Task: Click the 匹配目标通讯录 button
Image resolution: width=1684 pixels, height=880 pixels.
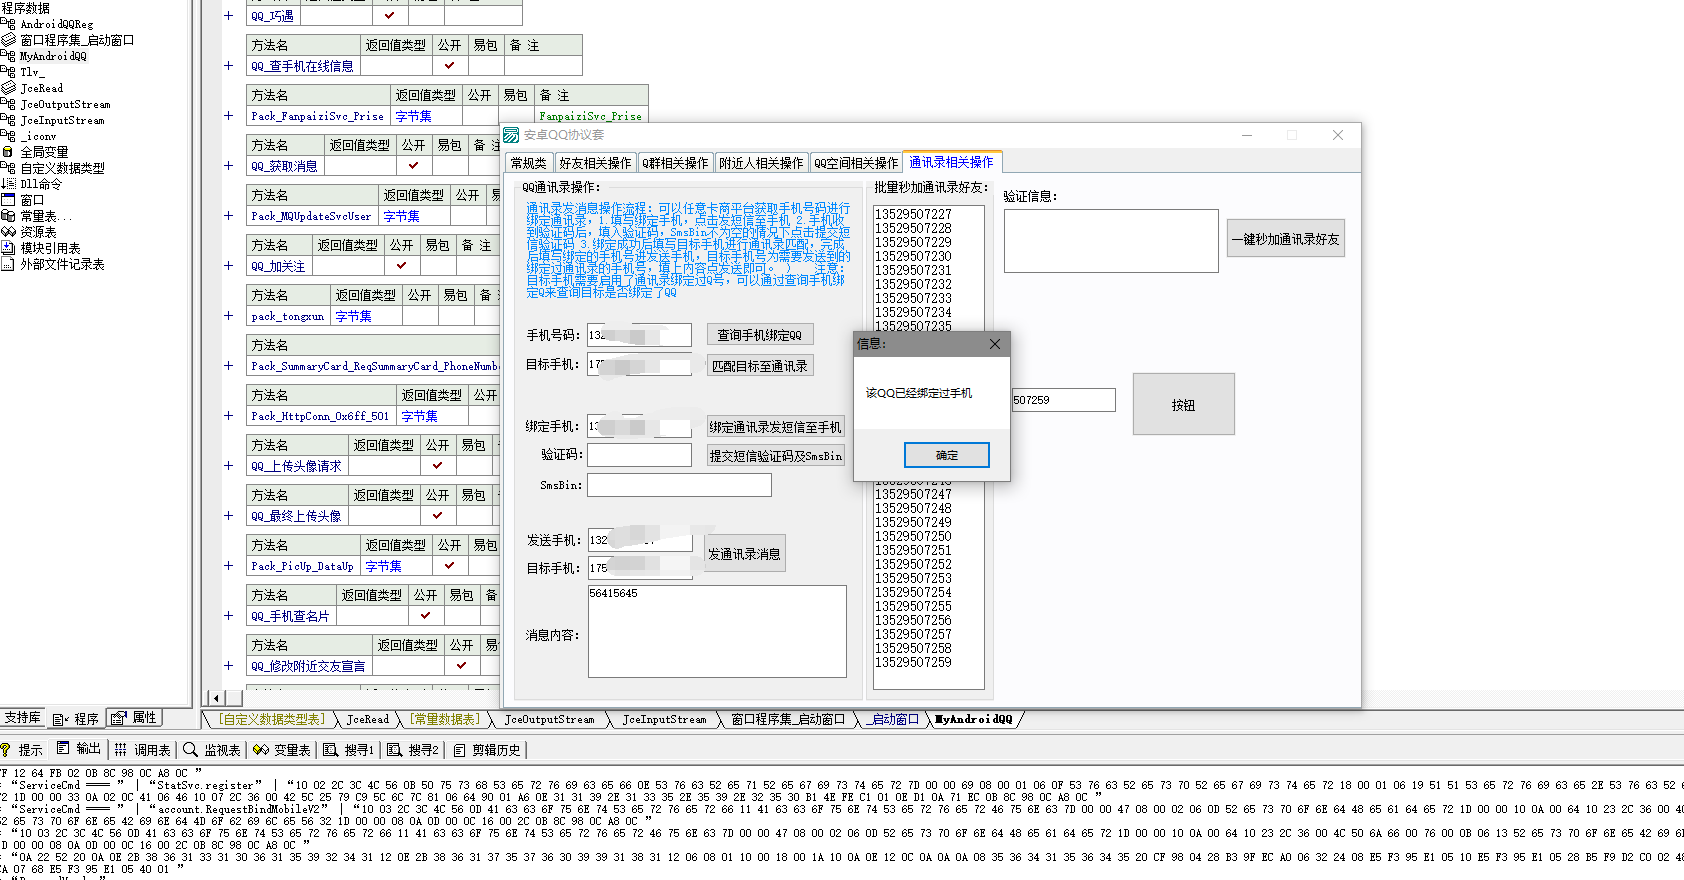Action: point(760,366)
